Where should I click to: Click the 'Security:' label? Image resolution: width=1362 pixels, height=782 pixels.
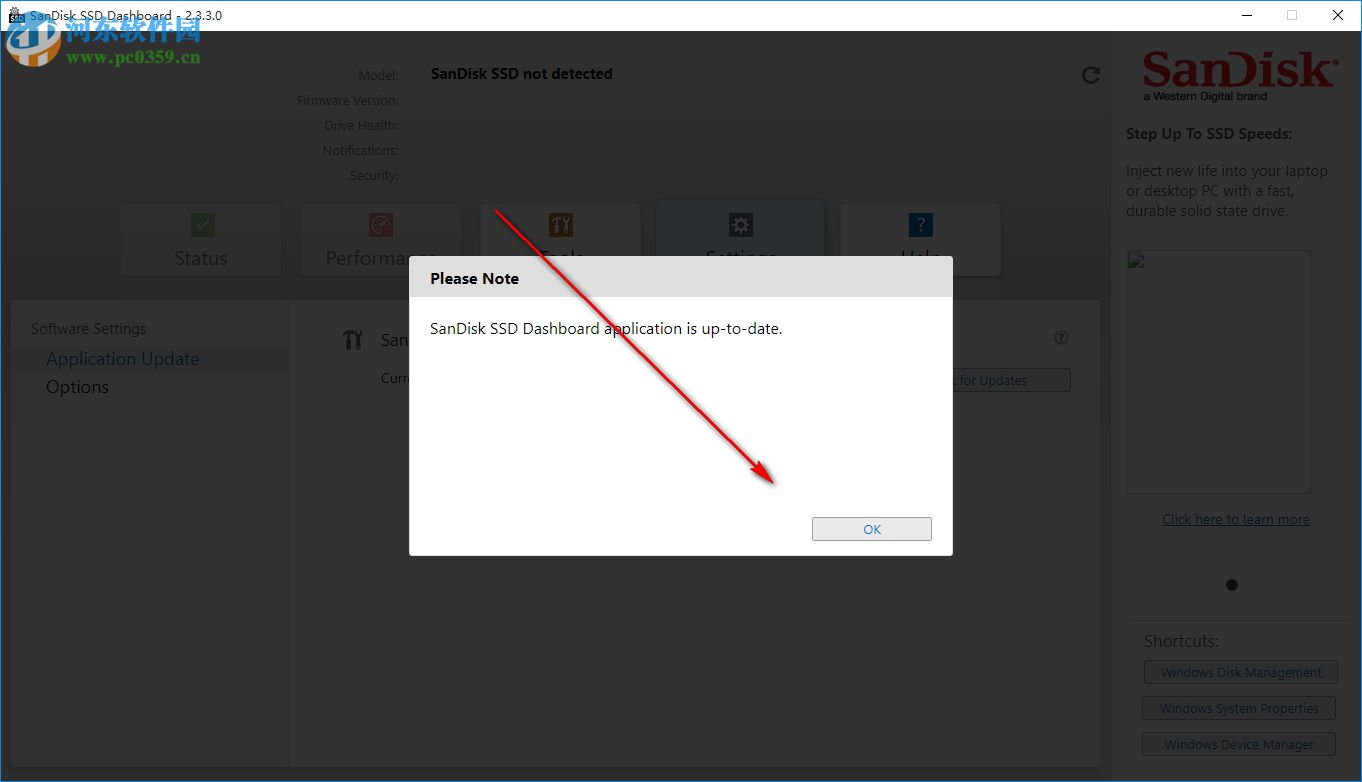click(x=374, y=175)
